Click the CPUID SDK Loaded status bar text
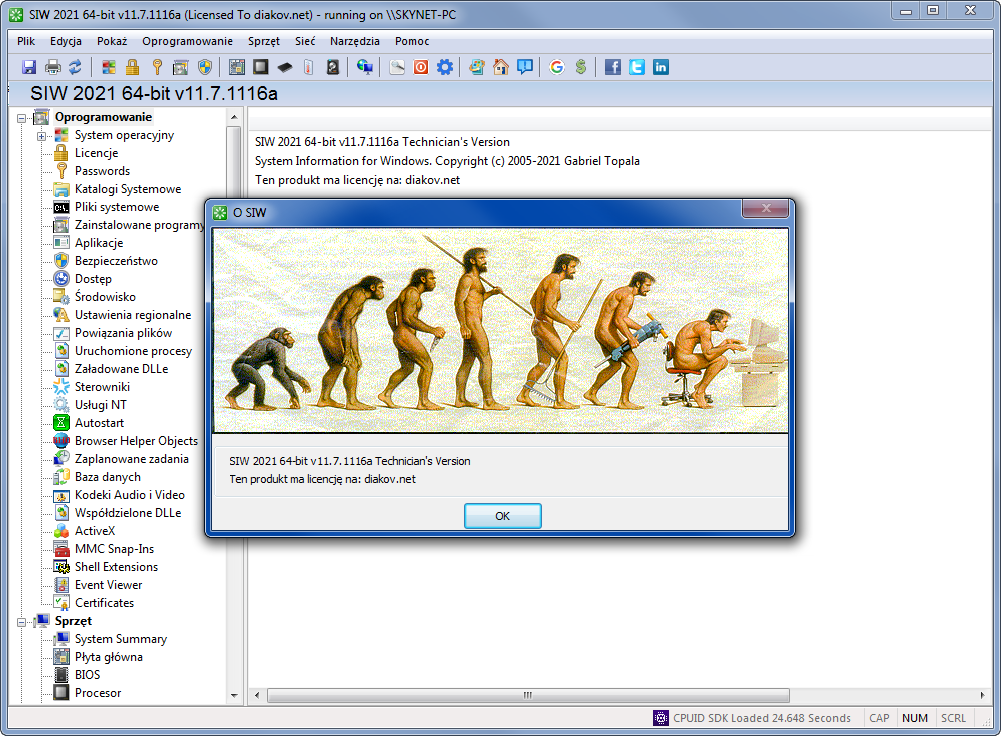1001x736 pixels. tap(762, 718)
